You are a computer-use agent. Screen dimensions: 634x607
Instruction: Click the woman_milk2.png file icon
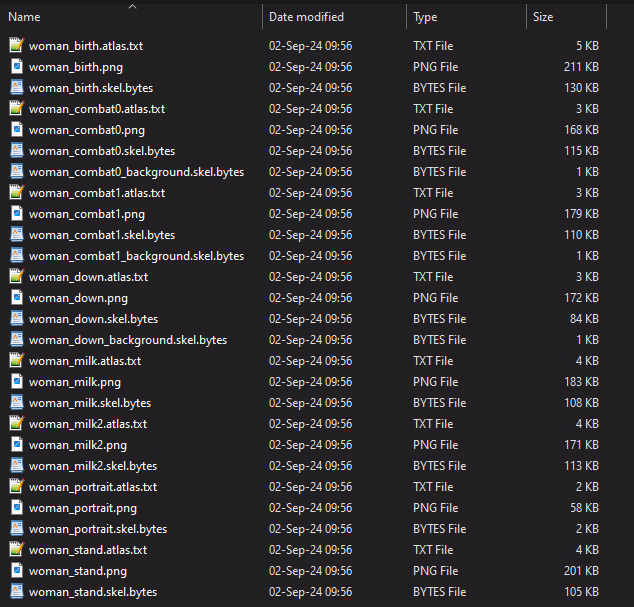[16, 445]
